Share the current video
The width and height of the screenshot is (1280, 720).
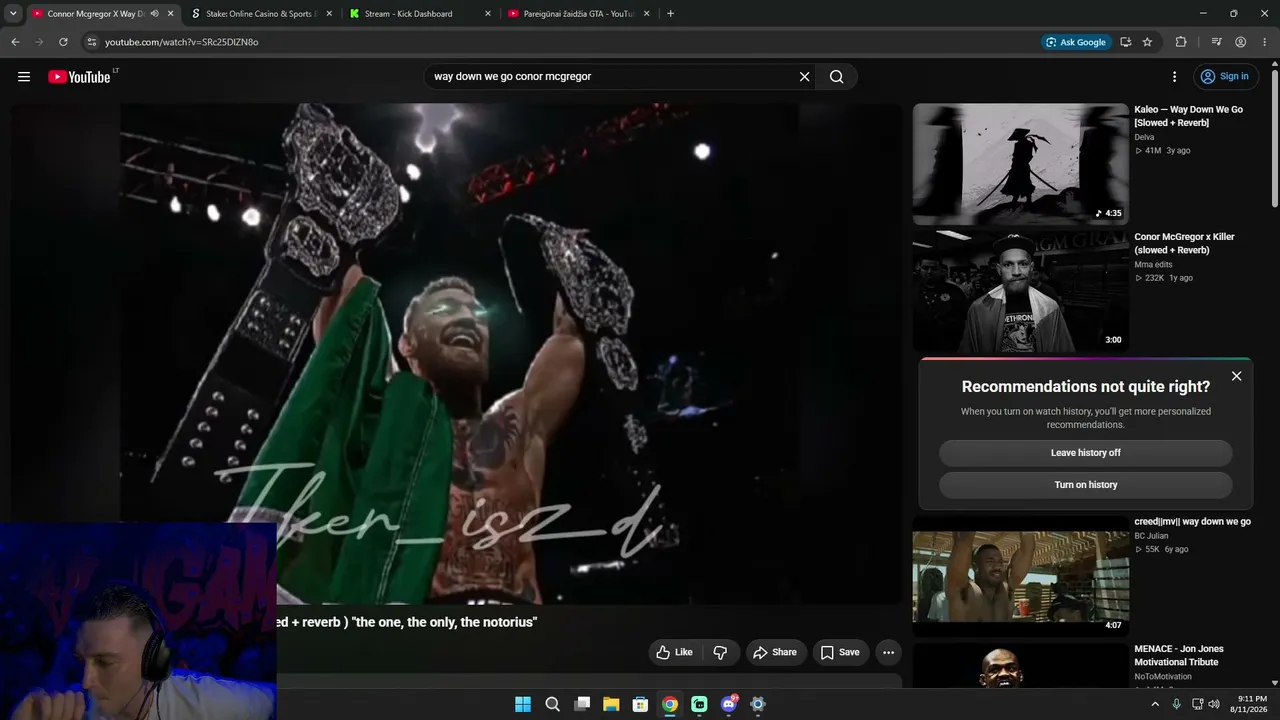coord(775,652)
